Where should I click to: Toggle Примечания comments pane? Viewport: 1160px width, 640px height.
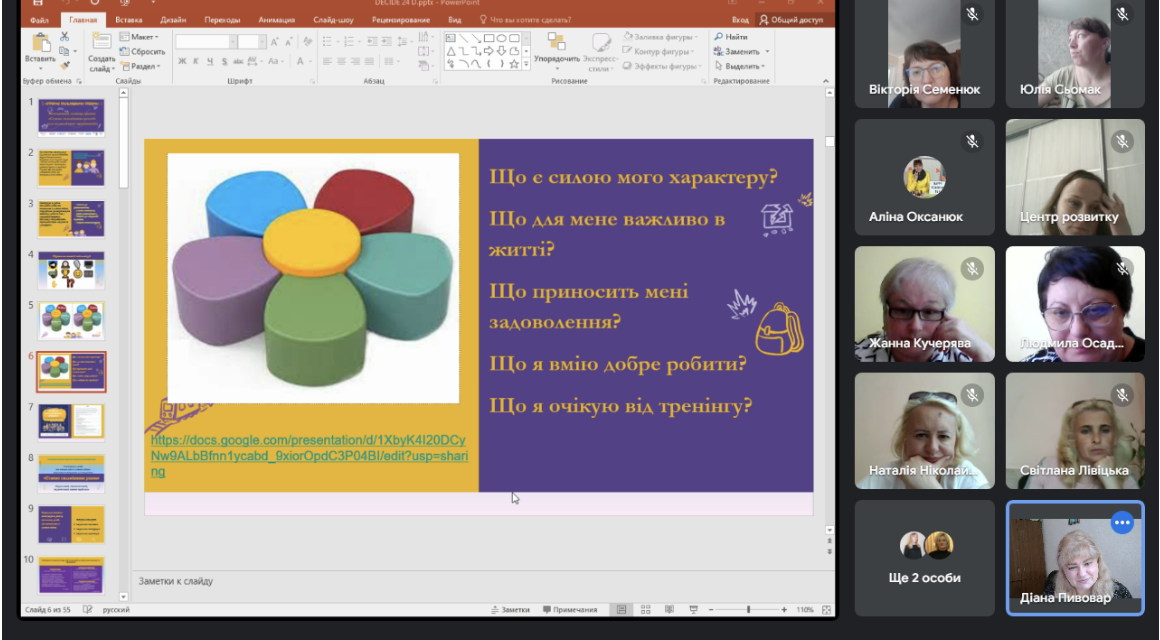click(x=570, y=610)
